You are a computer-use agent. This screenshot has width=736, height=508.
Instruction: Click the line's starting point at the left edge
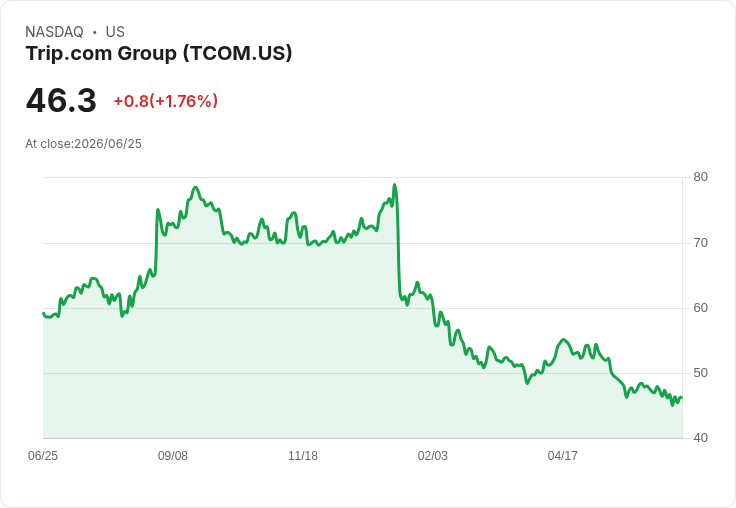[x=43, y=313]
